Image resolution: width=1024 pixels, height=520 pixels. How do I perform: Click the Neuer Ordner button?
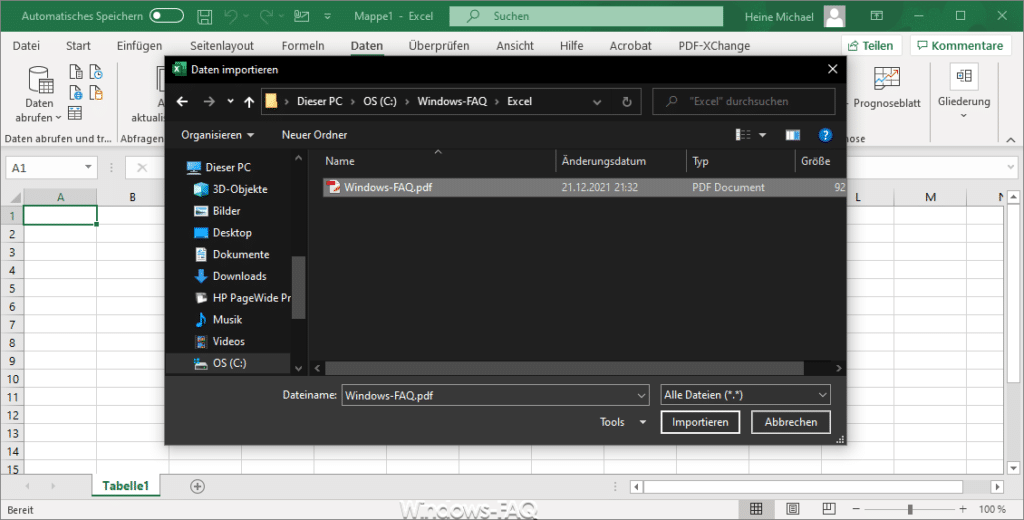pos(314,135)
